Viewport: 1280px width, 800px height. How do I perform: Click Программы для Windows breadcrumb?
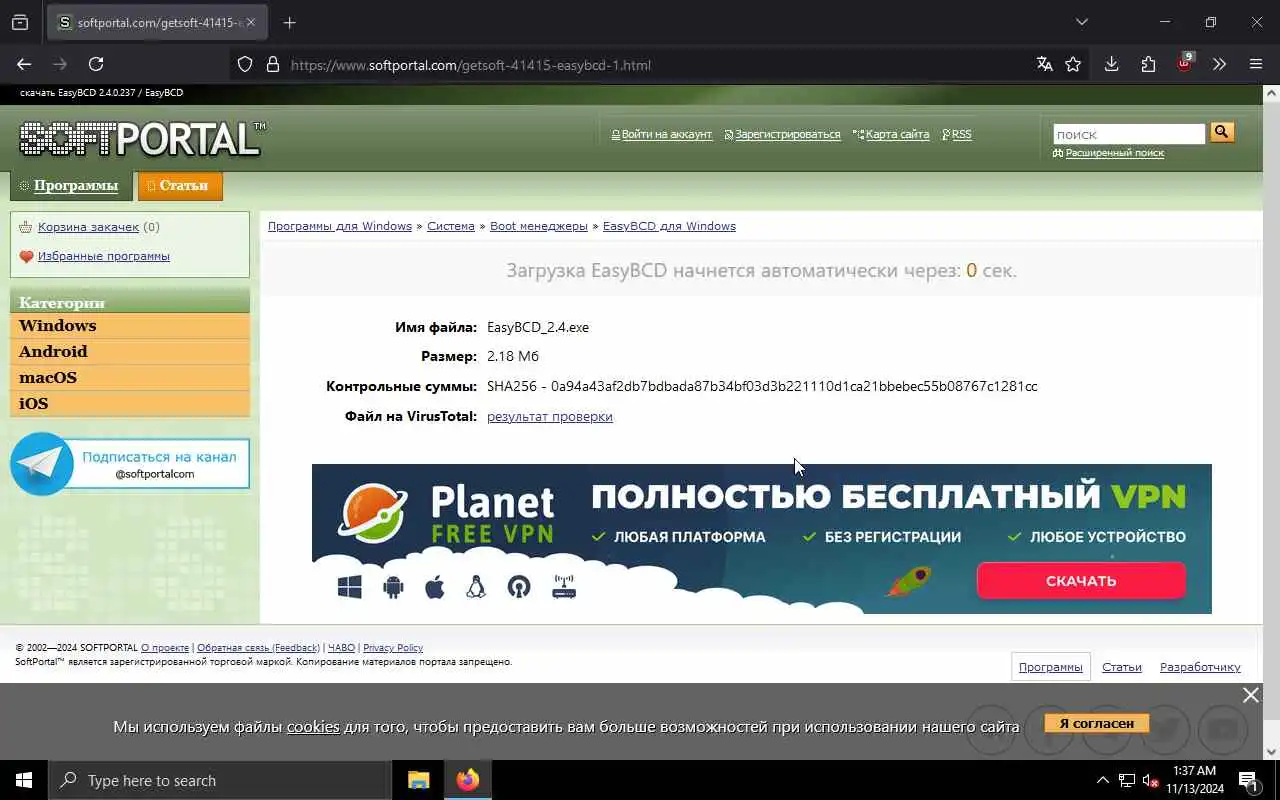pos(340,226)
